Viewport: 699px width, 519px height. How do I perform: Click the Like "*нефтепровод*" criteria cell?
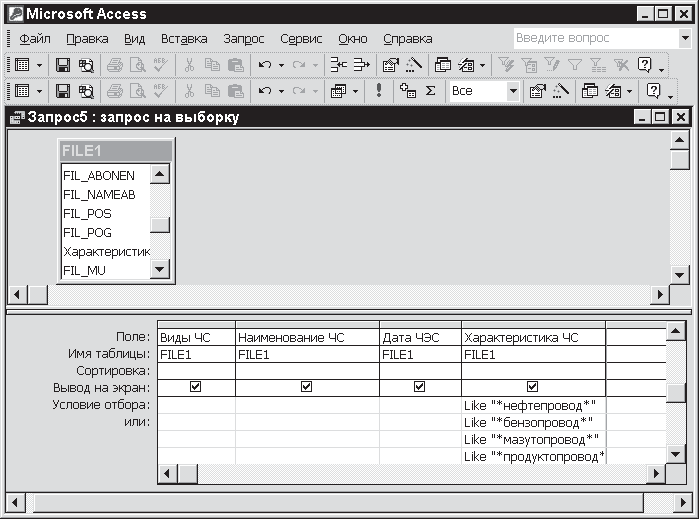pyautogui.click(x=531, y=405)
